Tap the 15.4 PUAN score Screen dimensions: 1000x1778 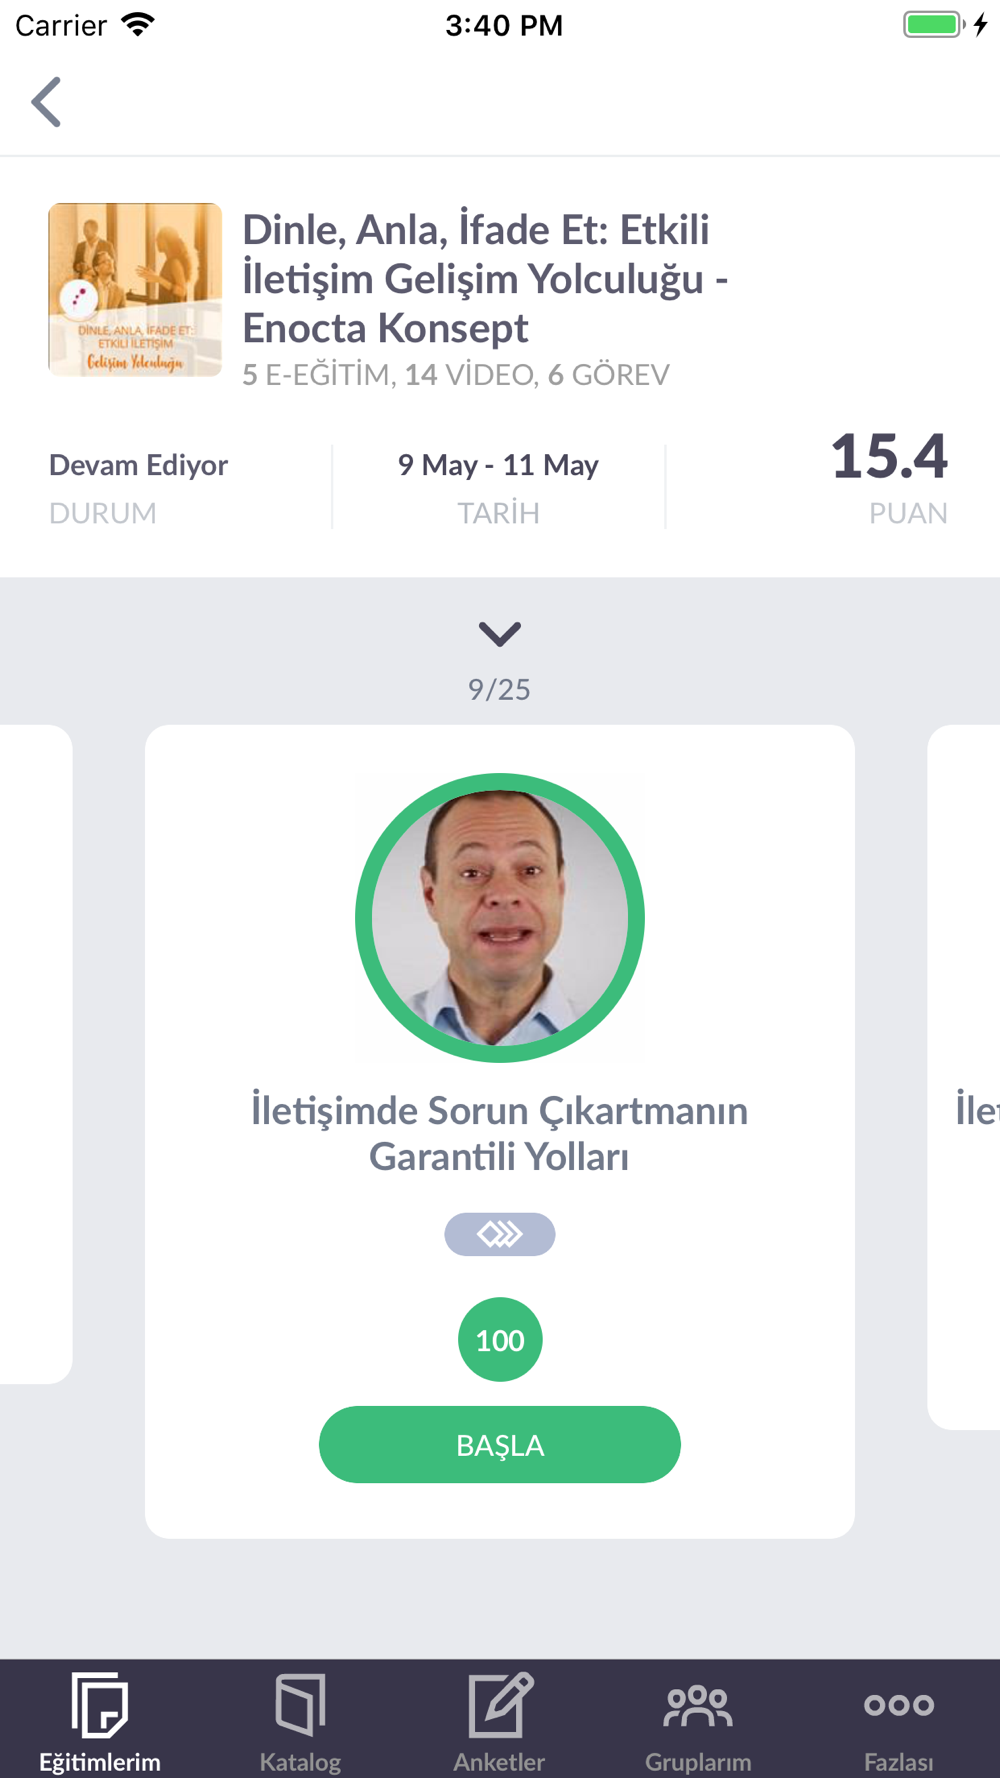[x=888, y=478]
